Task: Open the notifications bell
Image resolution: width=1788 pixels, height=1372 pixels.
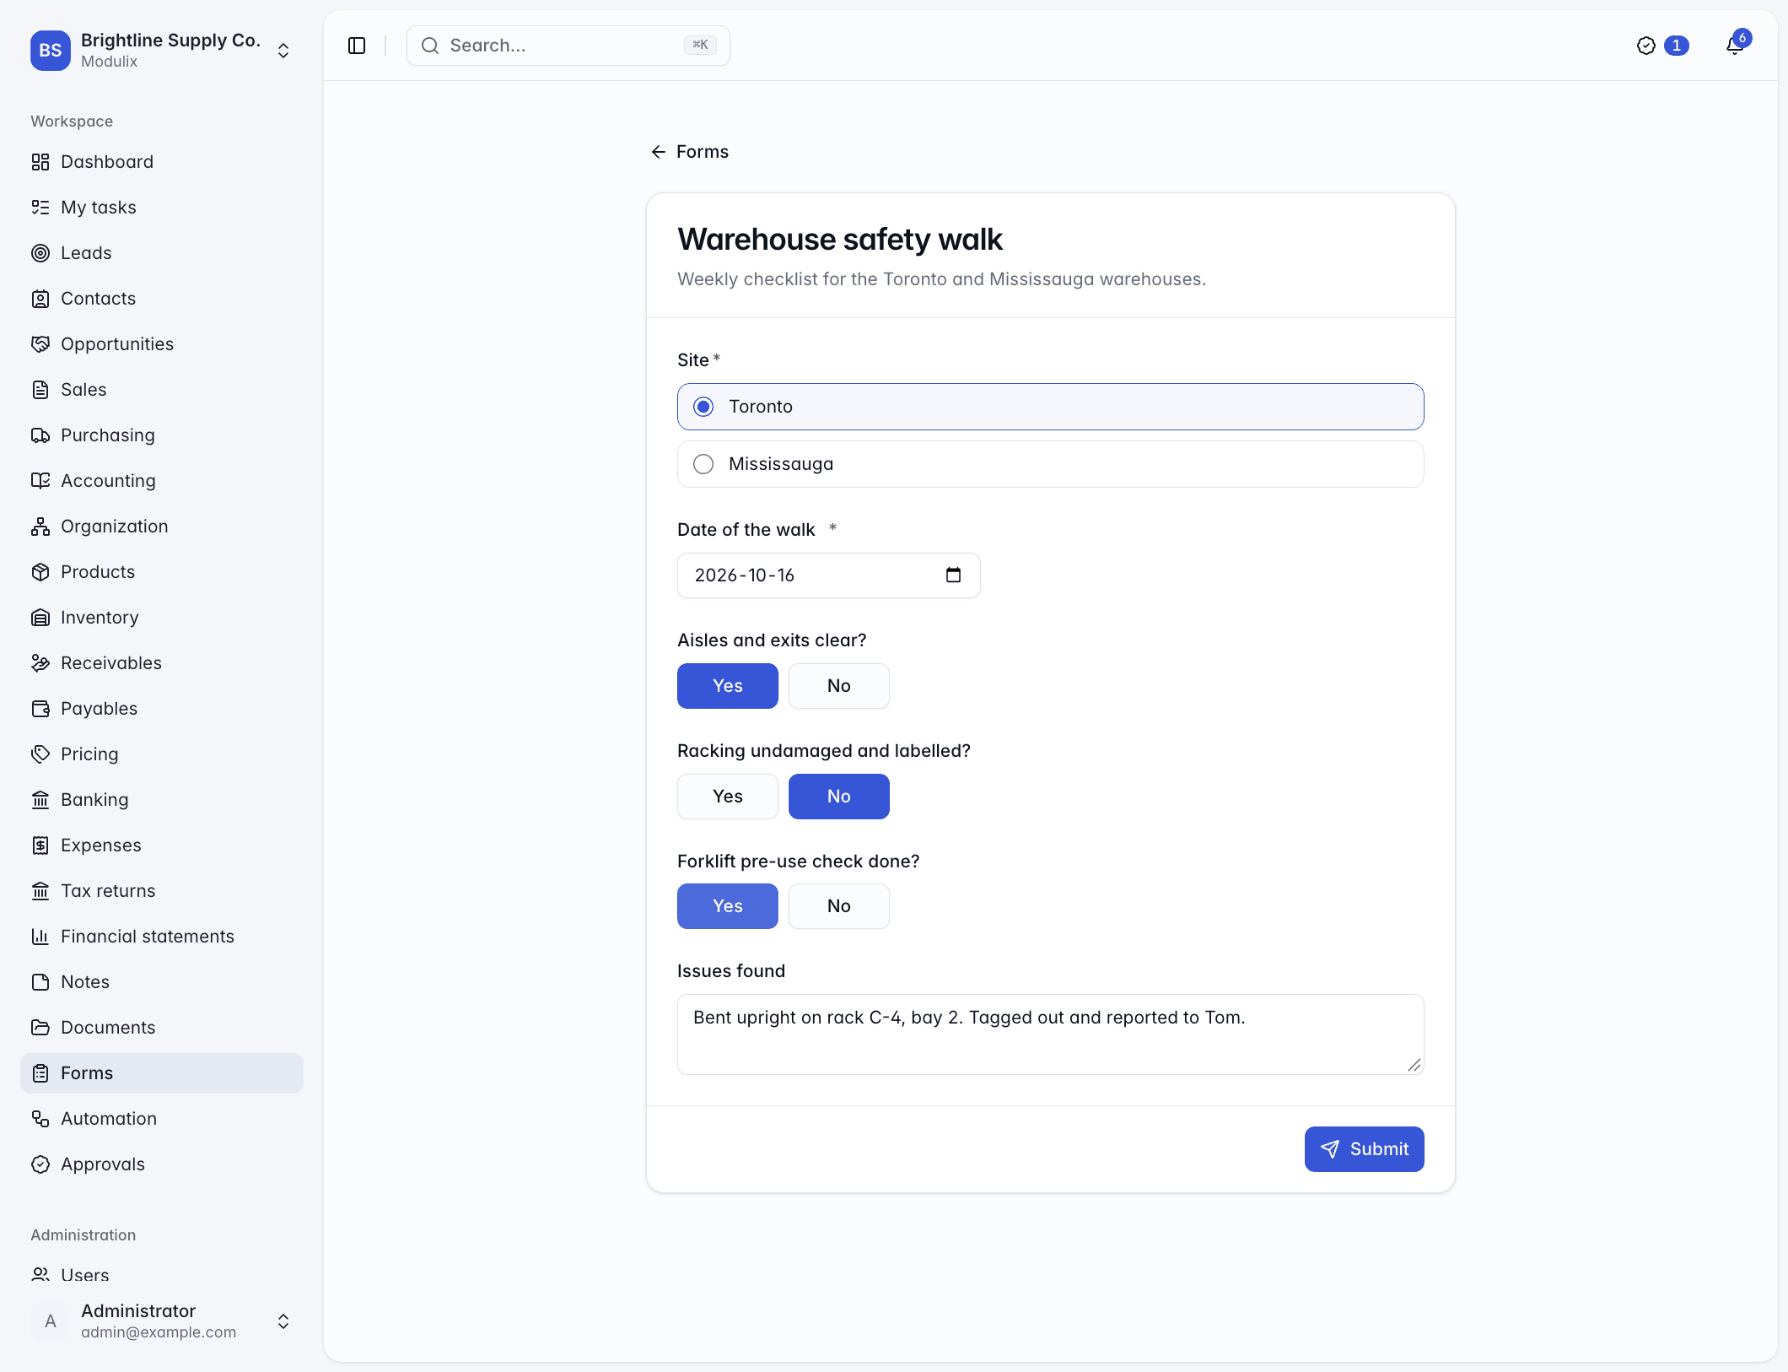Action: pos(1735,46)
